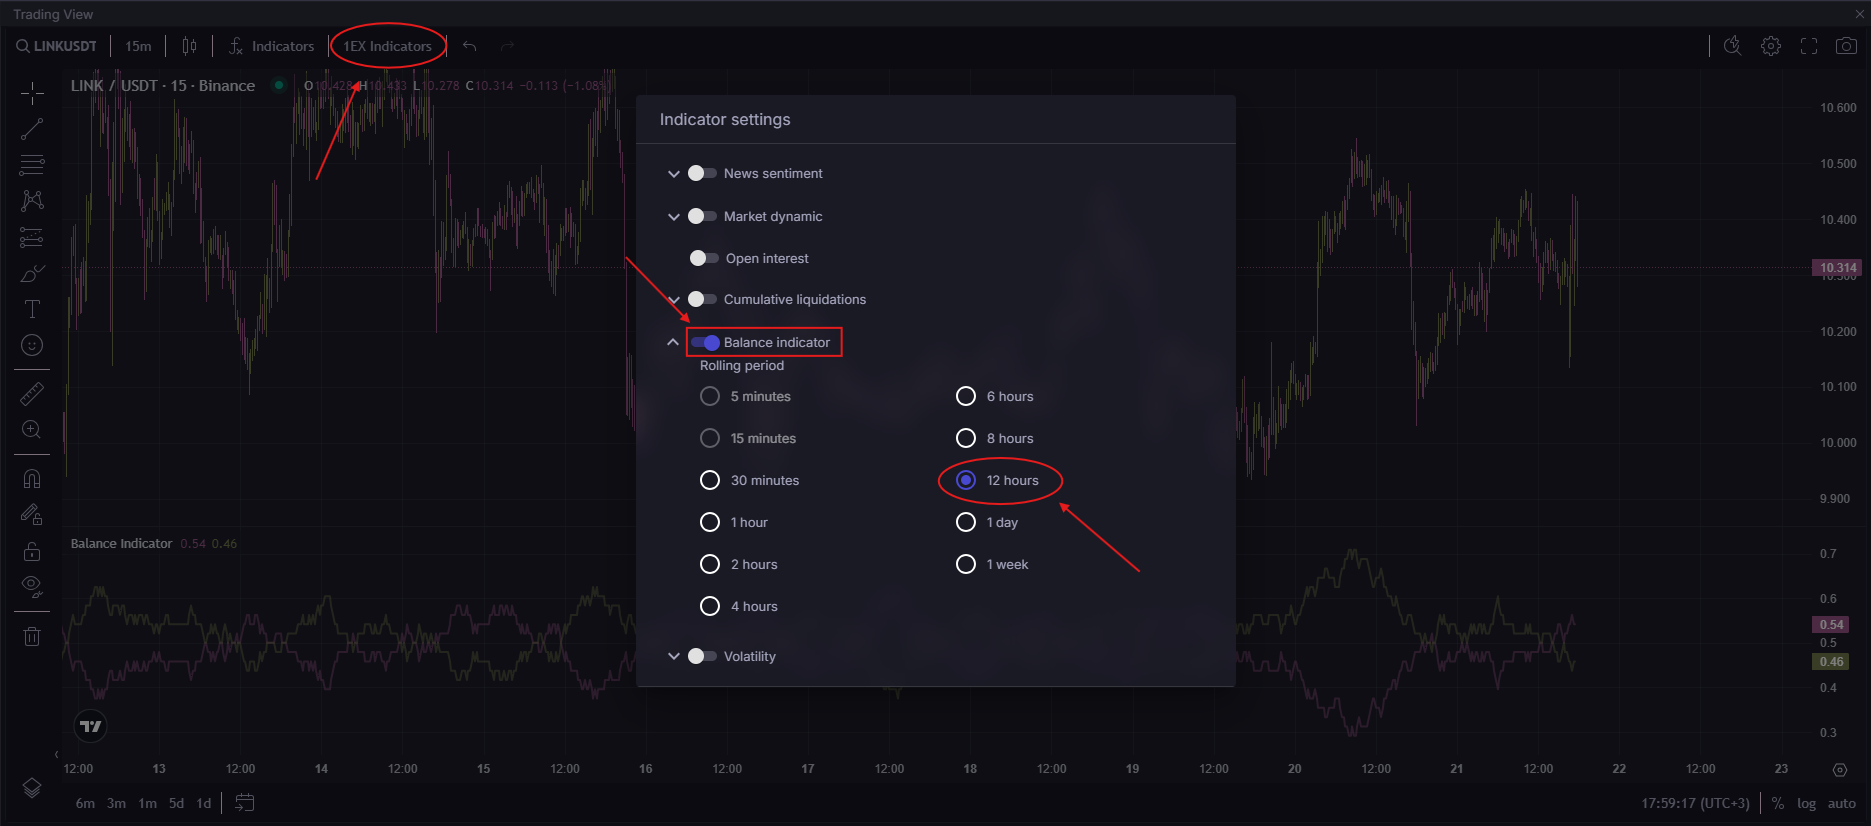Expand the Market dynamic section
The width and height of the screenshot is (1871, 826).
click(673, 217)
